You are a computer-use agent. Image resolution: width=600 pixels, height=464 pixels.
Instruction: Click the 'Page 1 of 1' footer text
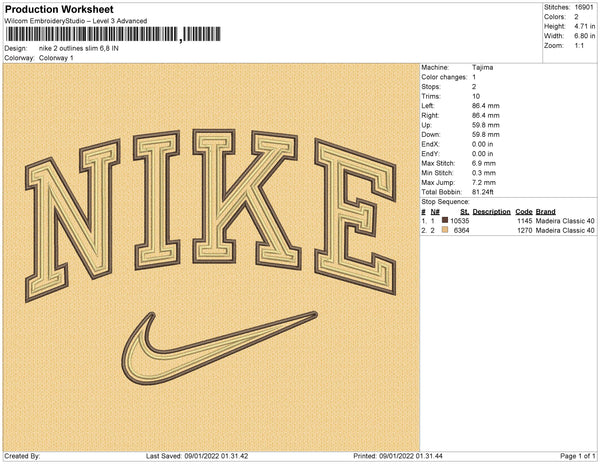pyautogui.click(x=578, y=456)
